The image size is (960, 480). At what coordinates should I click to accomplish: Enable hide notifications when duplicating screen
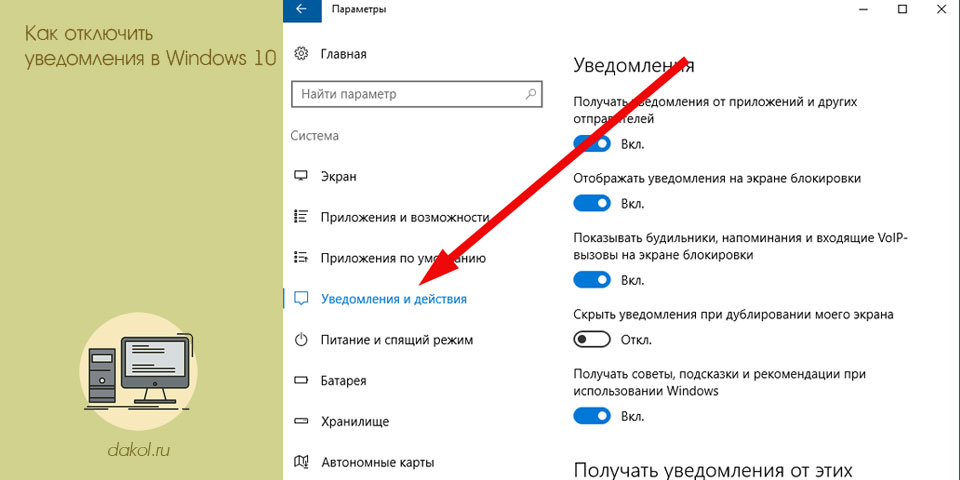click(592, 339)
